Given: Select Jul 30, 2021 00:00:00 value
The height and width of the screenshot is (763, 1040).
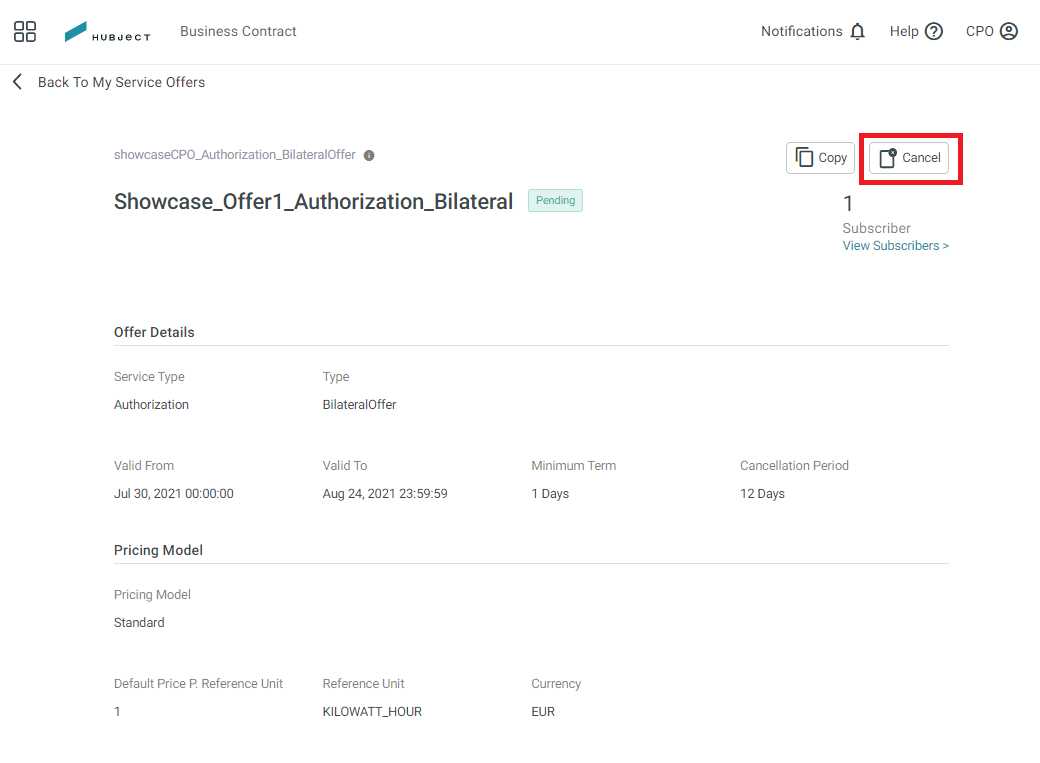Looking at the screenshot, I should (x=174, y=494).
